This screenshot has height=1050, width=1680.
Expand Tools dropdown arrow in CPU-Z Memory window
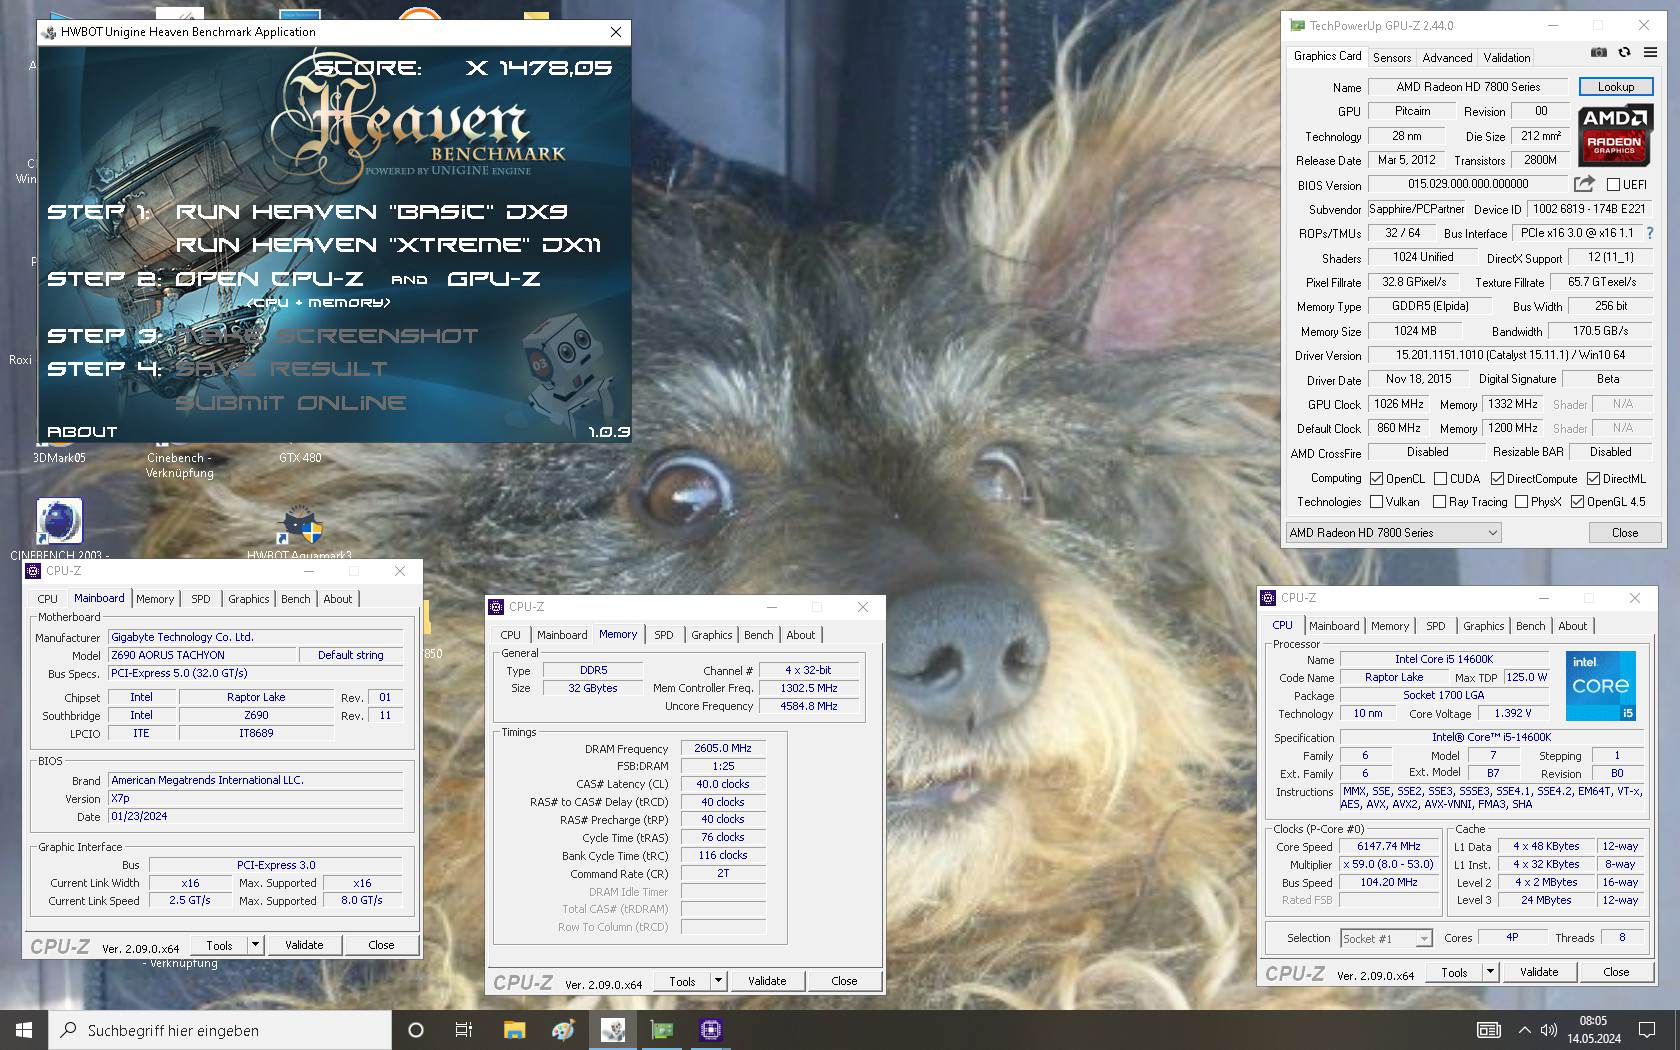point(718,981)
